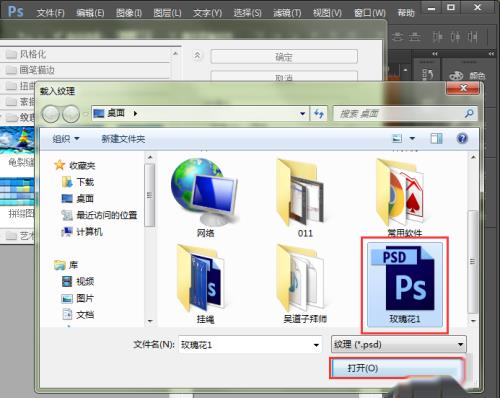Click 确定 in the filter gallery
500x398 pixels.
pos(284,57)
